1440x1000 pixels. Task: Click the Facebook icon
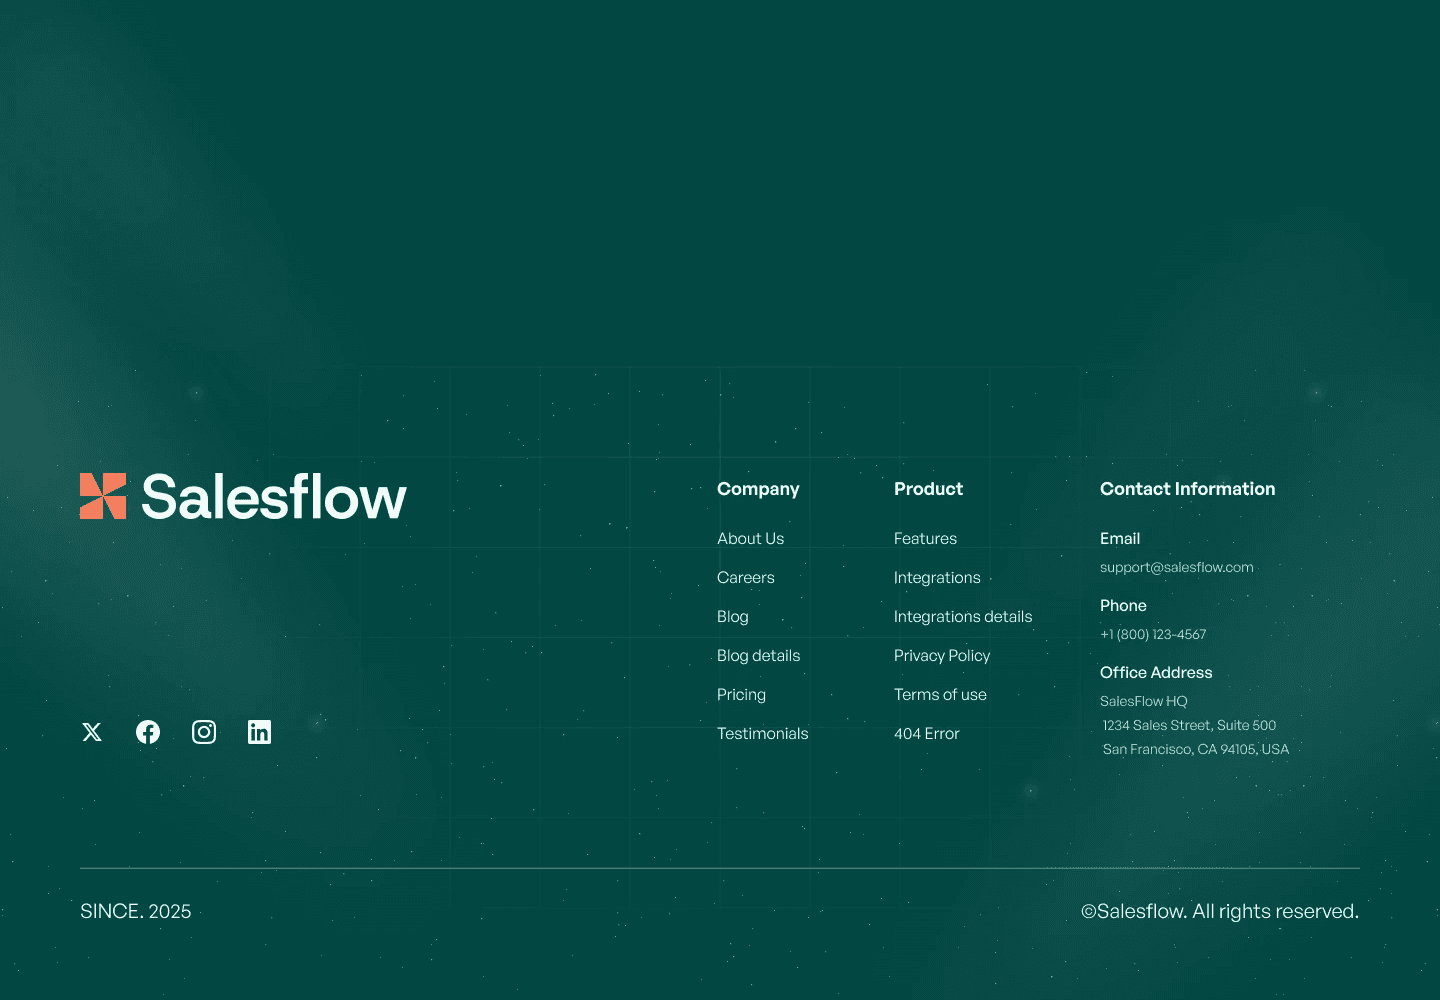coord(147,731)
